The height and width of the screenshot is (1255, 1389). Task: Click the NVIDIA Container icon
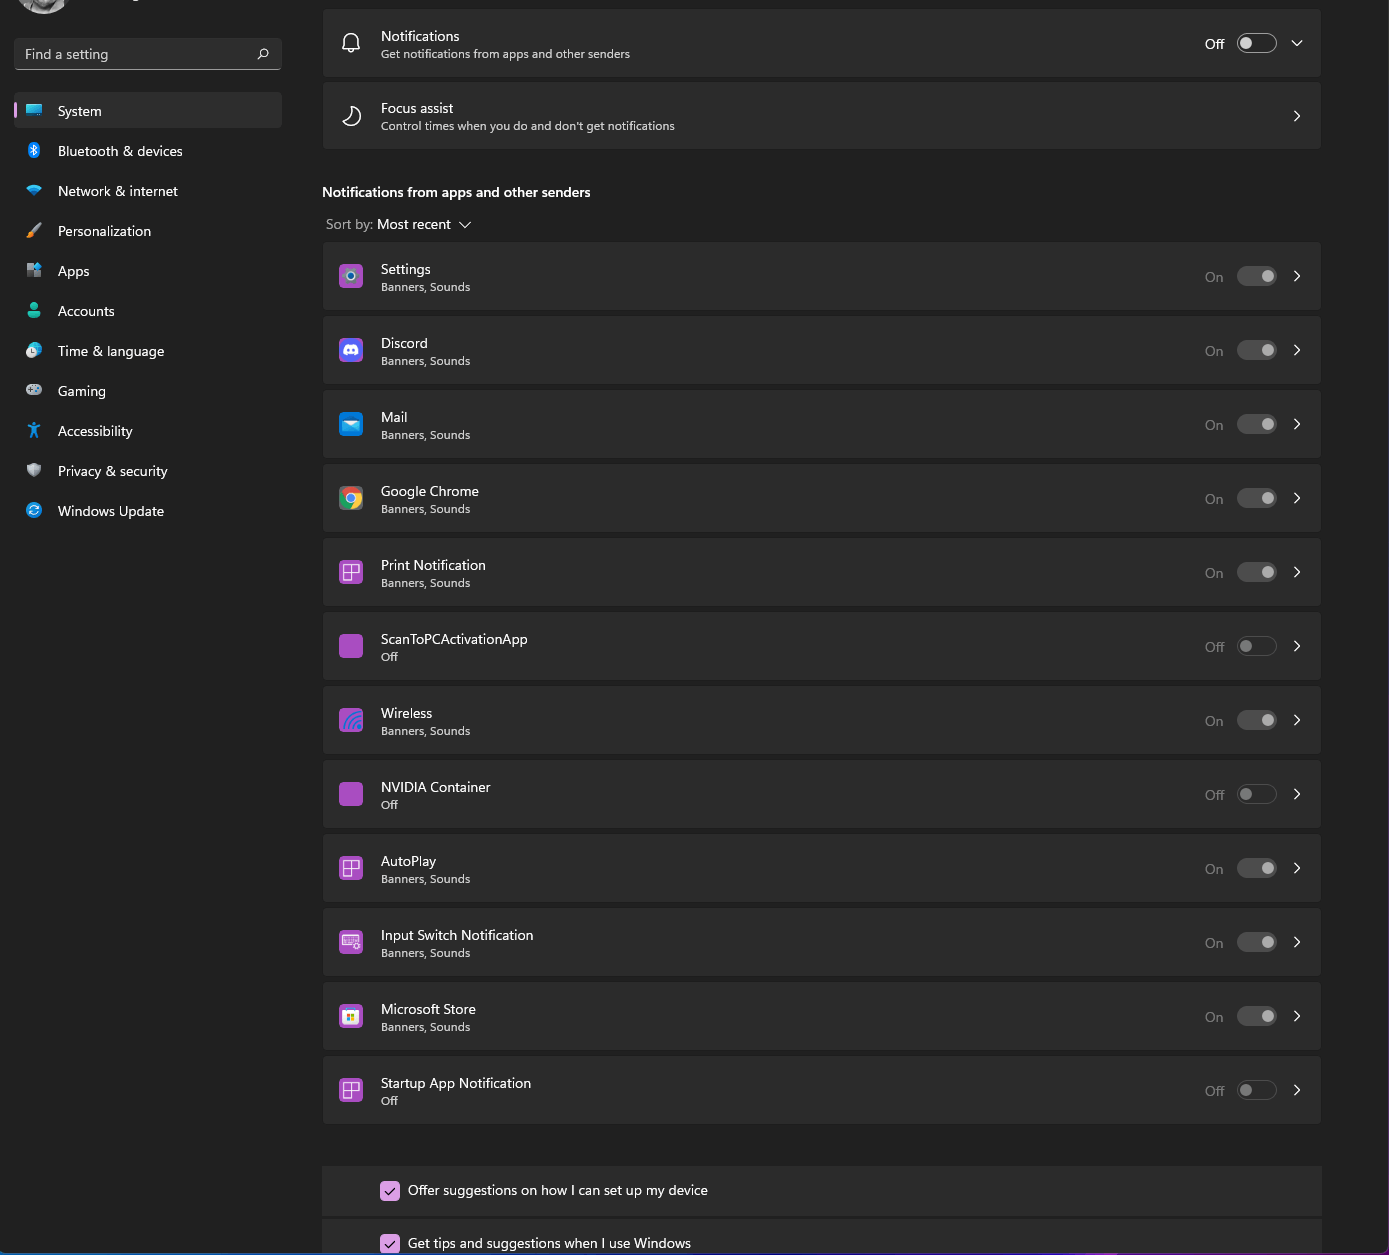tap(351, 794)
